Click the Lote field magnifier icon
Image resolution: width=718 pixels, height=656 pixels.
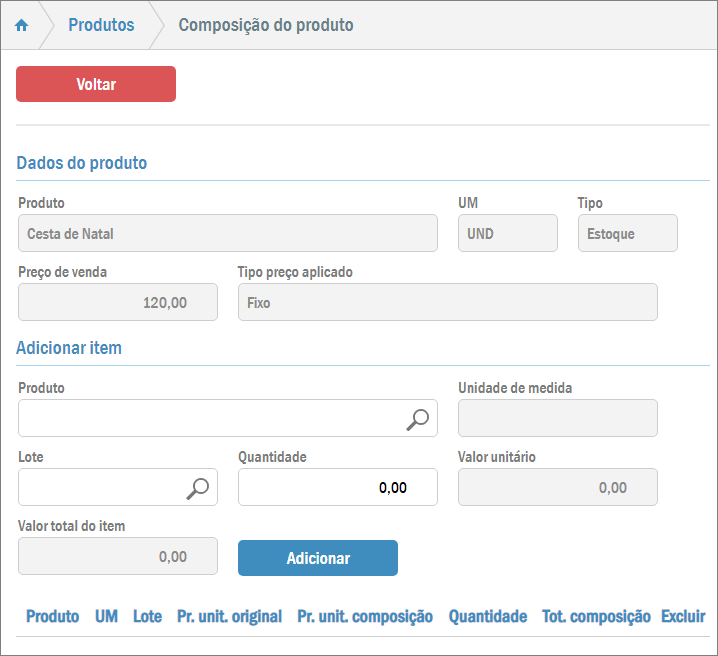click(198, 487)
